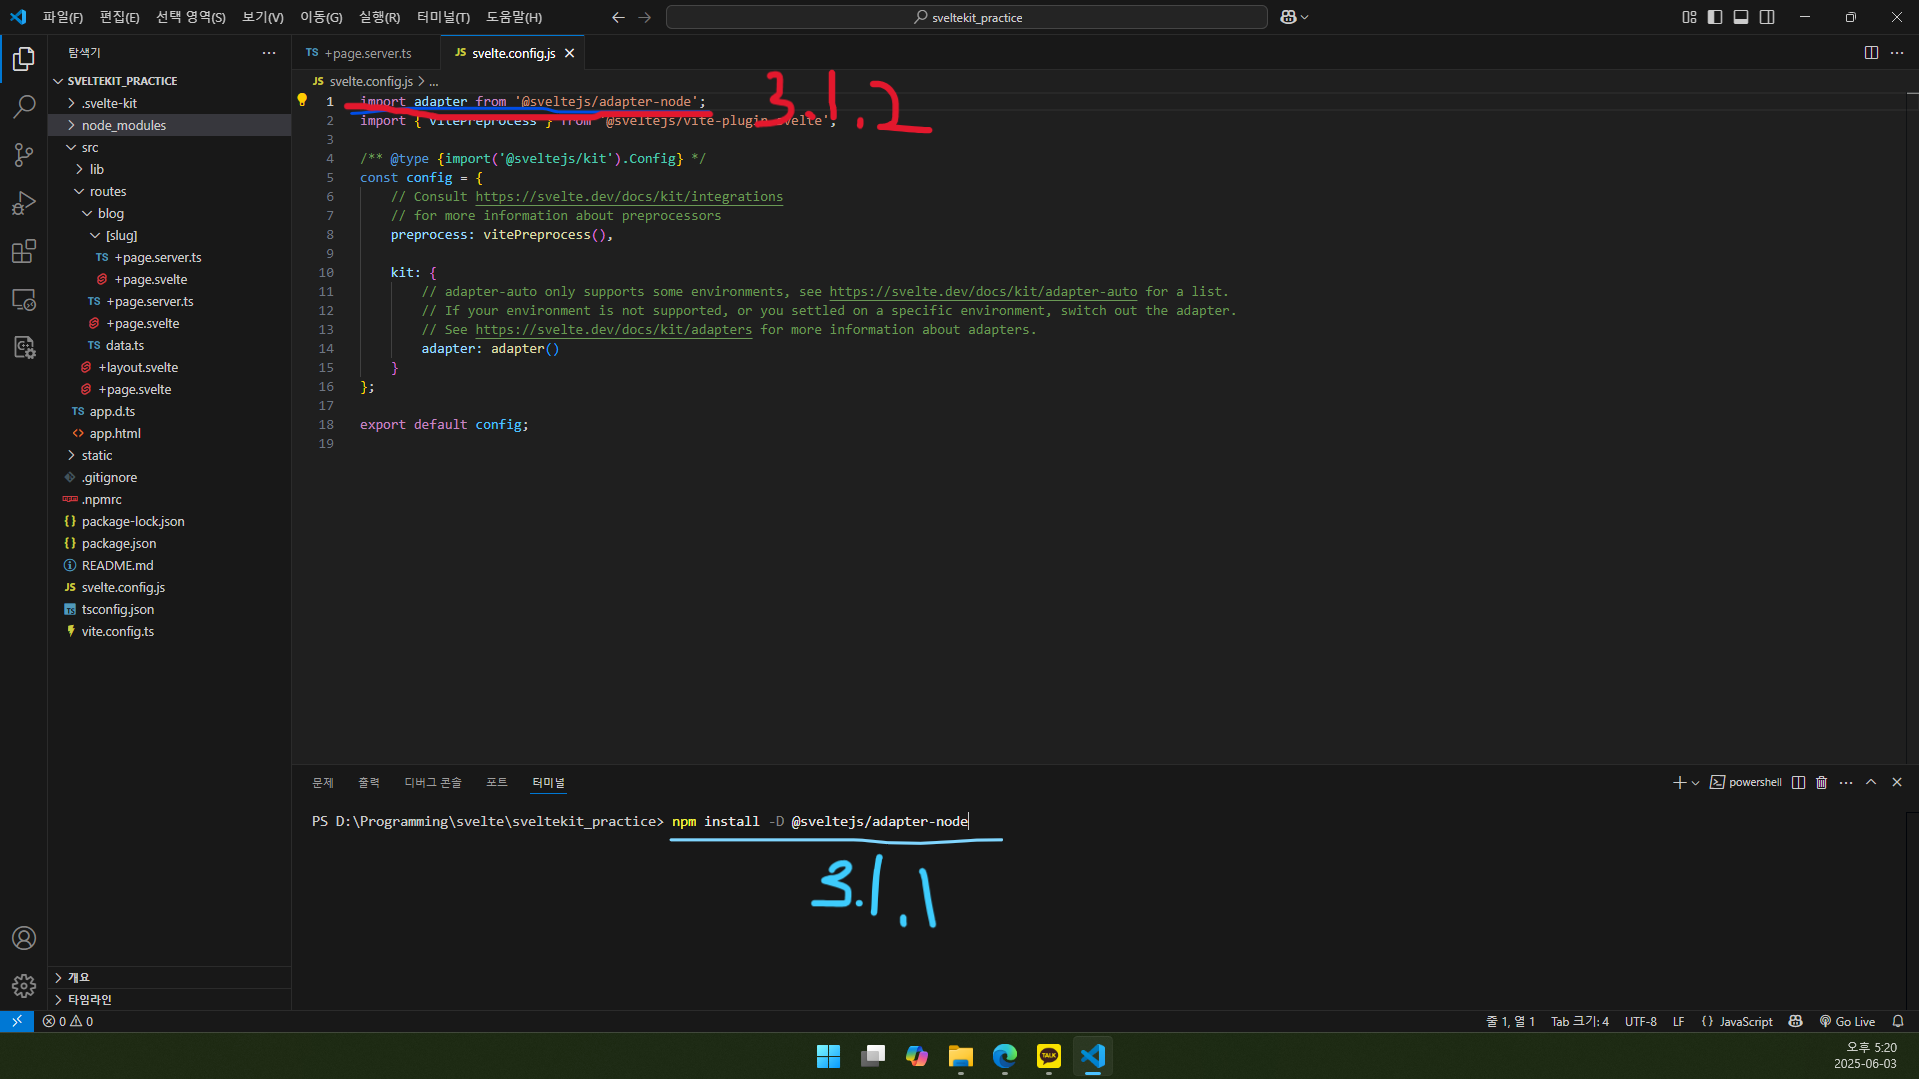Open File Explorer from taskbar

tap(961, 1056)
